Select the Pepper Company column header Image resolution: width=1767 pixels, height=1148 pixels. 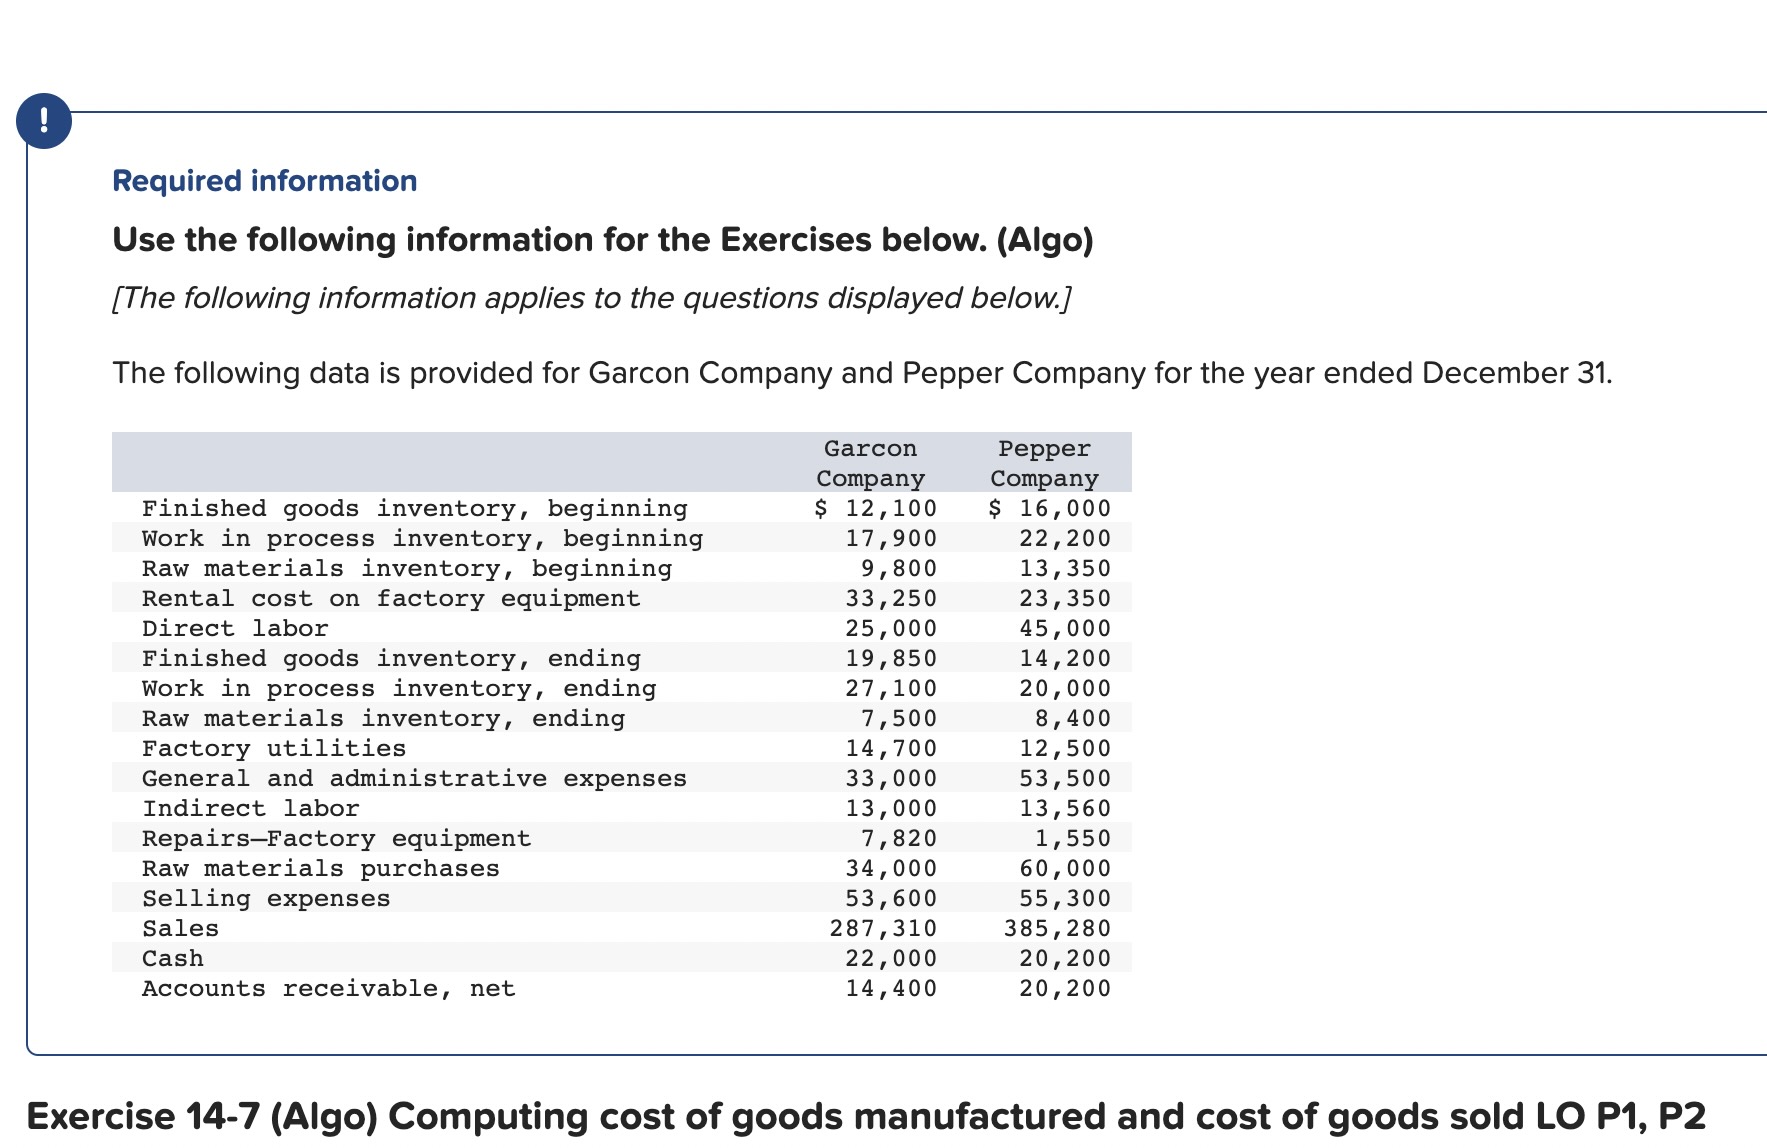point(1043,463)
